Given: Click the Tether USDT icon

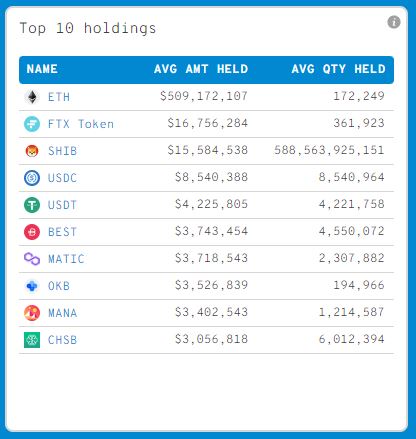Looking at the screenshot, I should (32, 205).
